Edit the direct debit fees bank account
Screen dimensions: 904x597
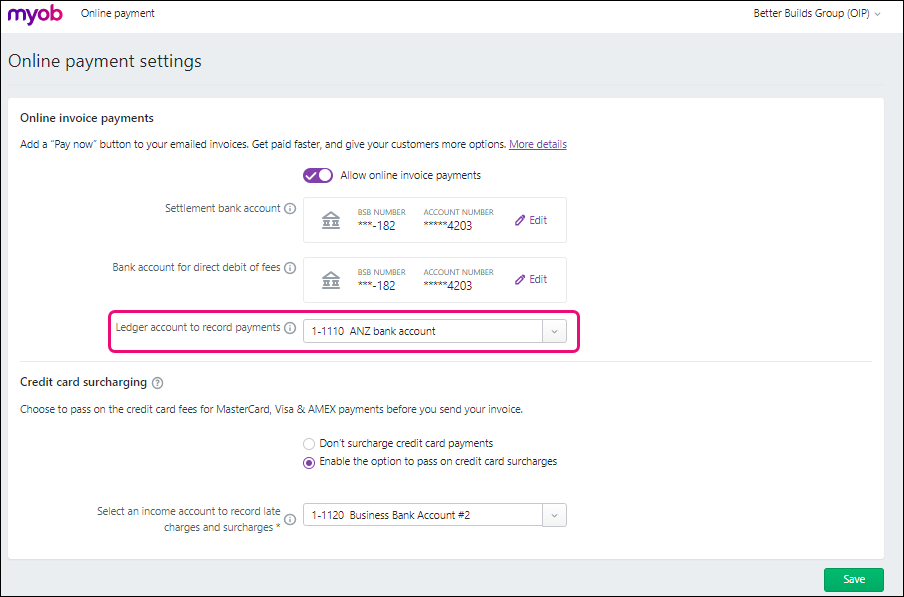pyautogui.click(x=531, y=280)
